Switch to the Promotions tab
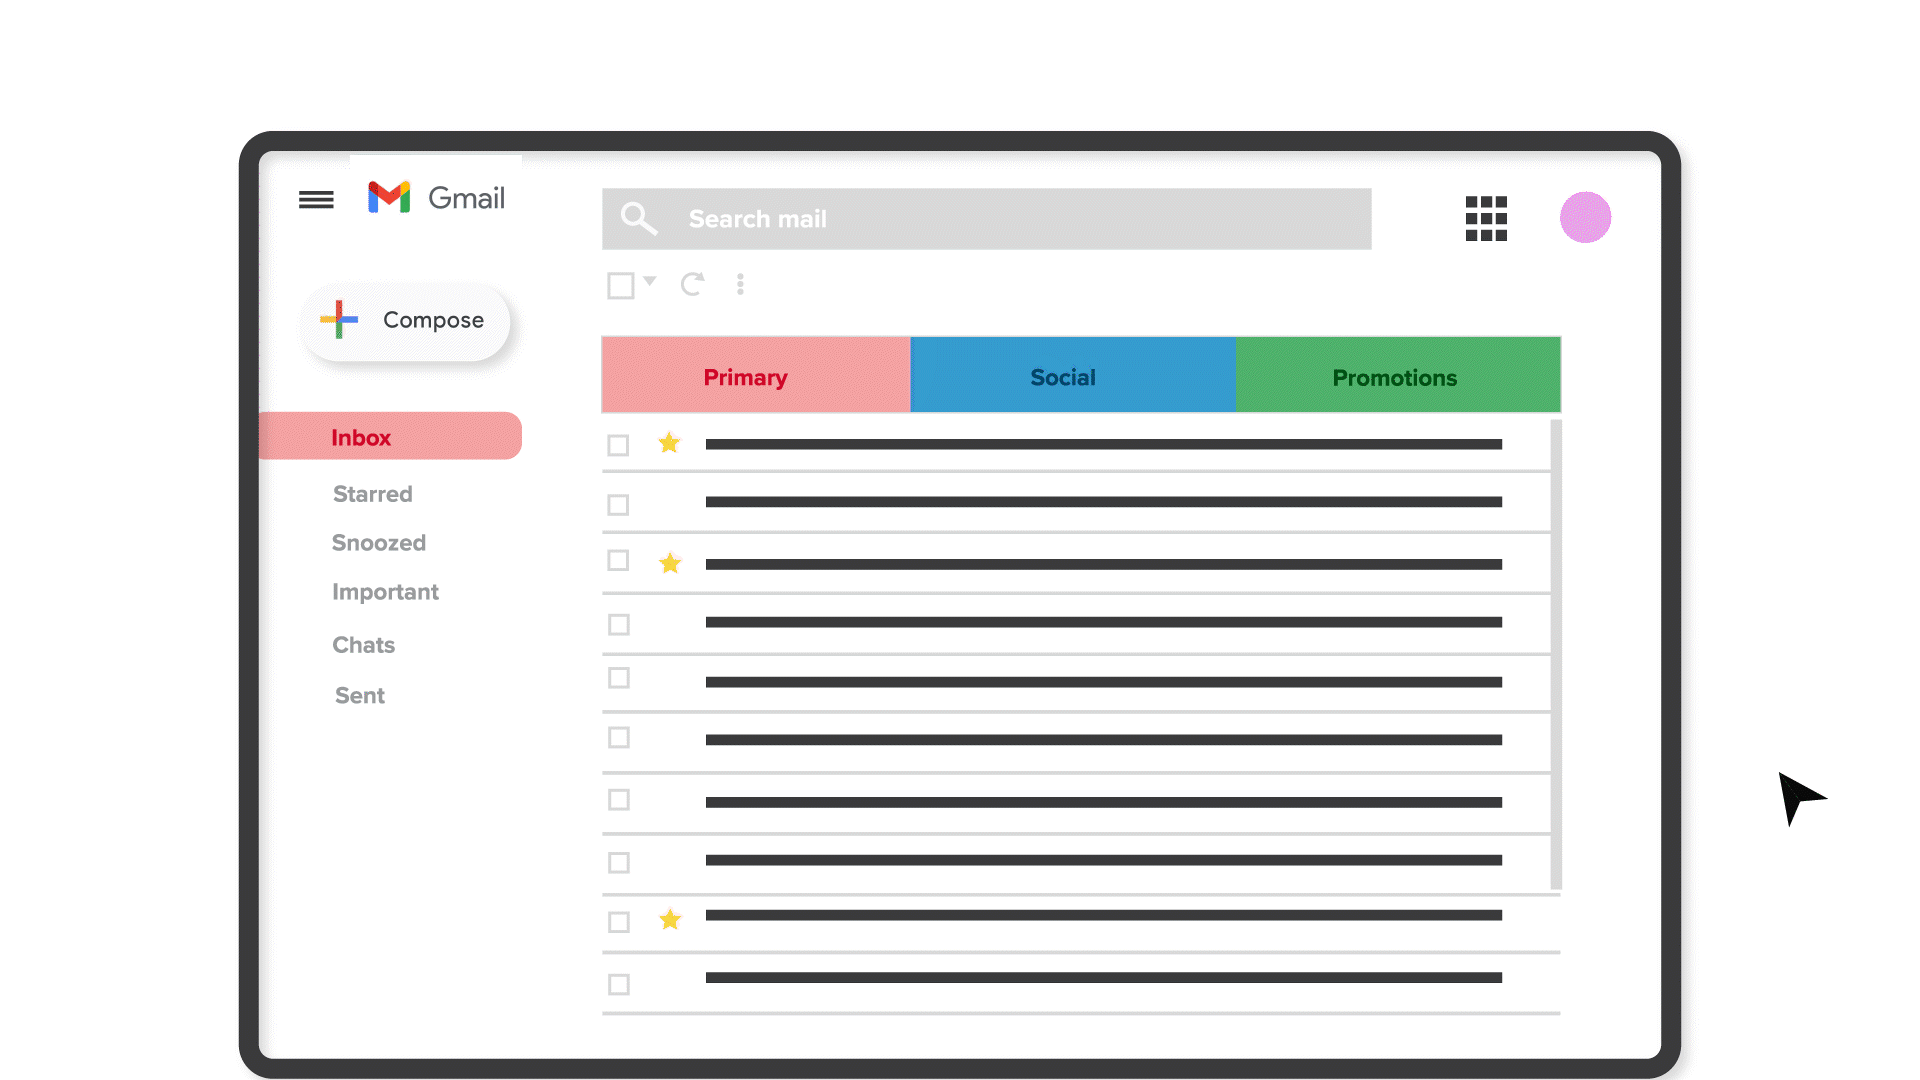The height and width of the screenshot is (1080, 1920). [1397, 376]
